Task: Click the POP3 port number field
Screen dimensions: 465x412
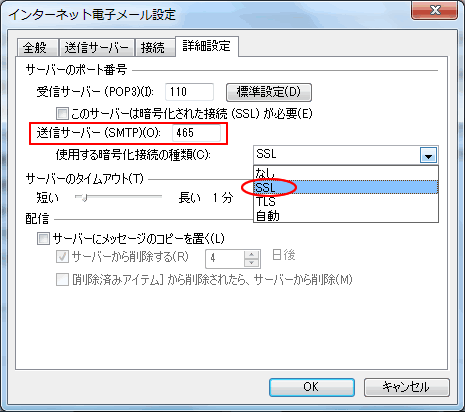Action: (x=189, y=92)
